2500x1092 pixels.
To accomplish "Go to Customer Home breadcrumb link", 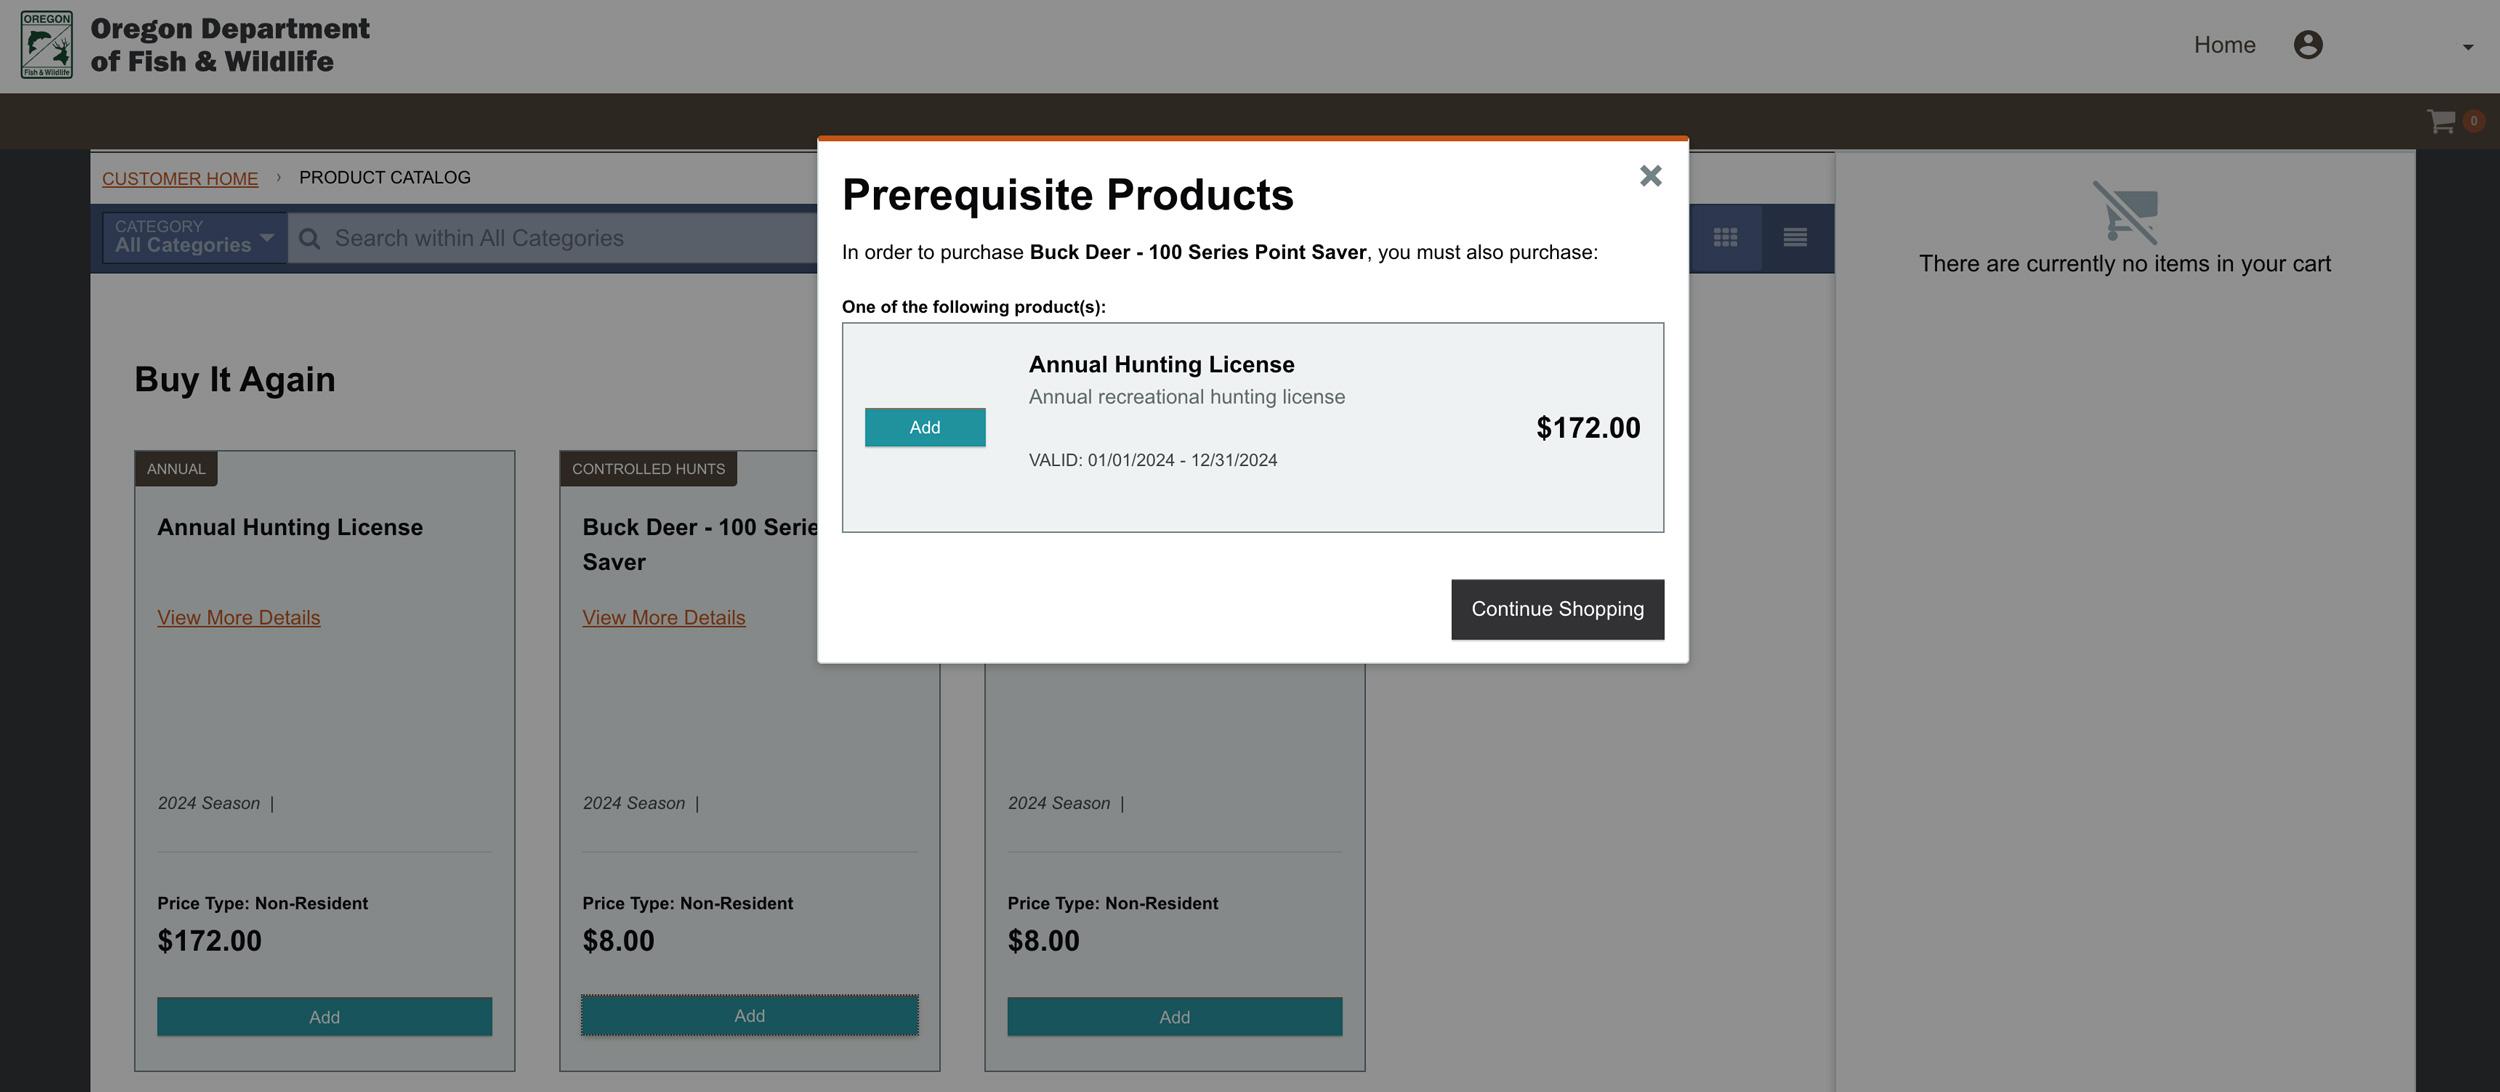I will point(180,179).
